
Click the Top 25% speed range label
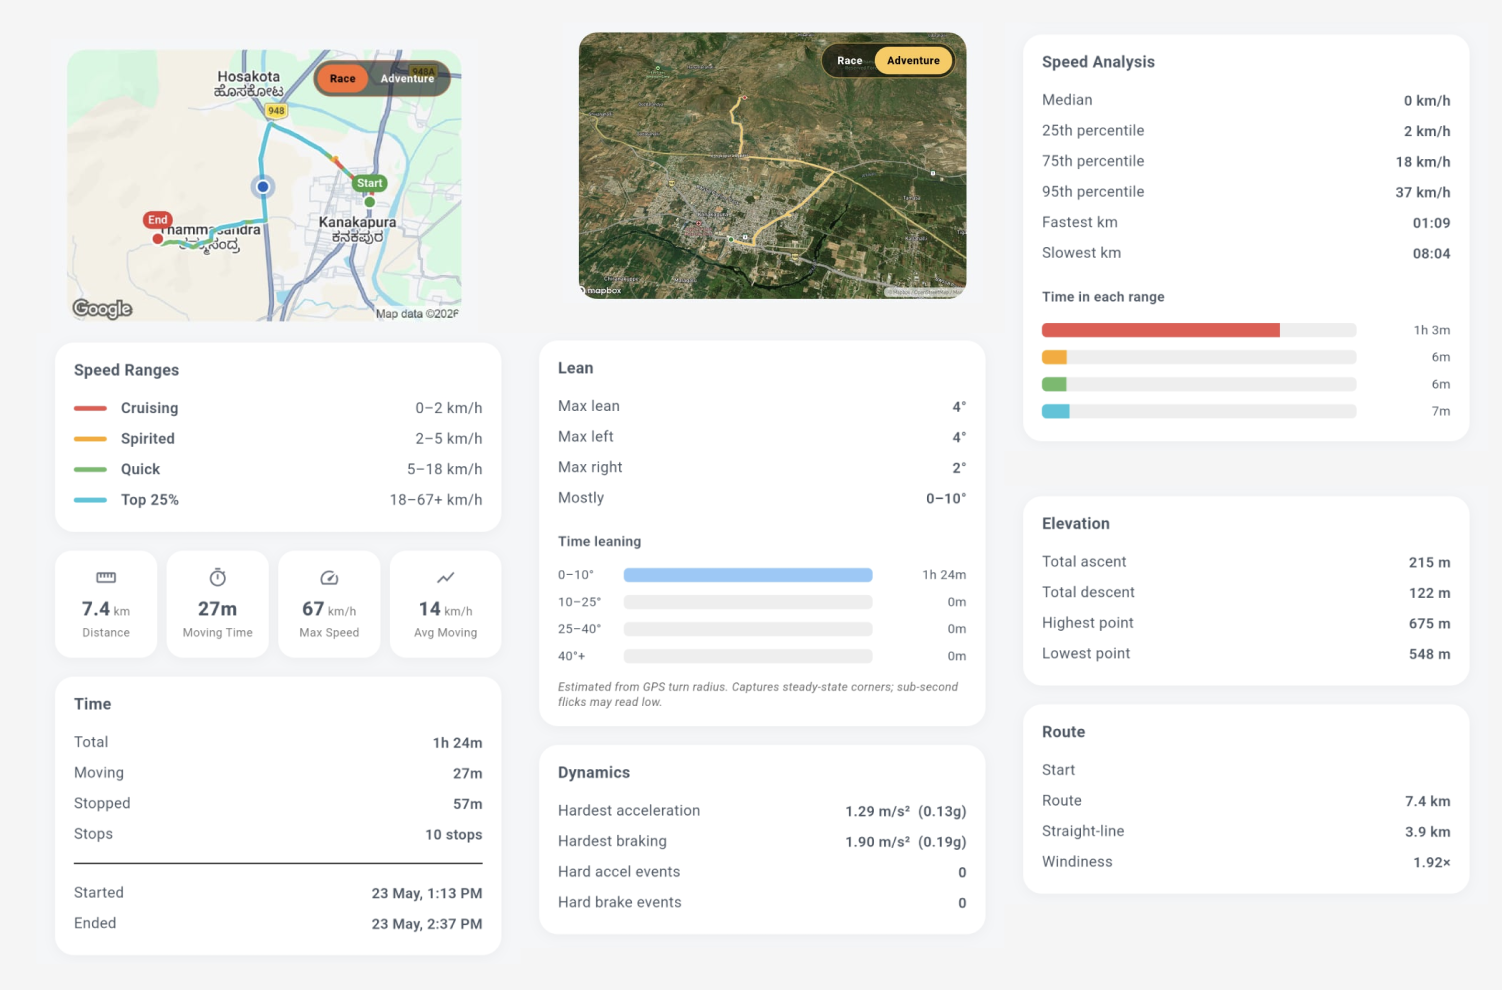coord(150,500)
